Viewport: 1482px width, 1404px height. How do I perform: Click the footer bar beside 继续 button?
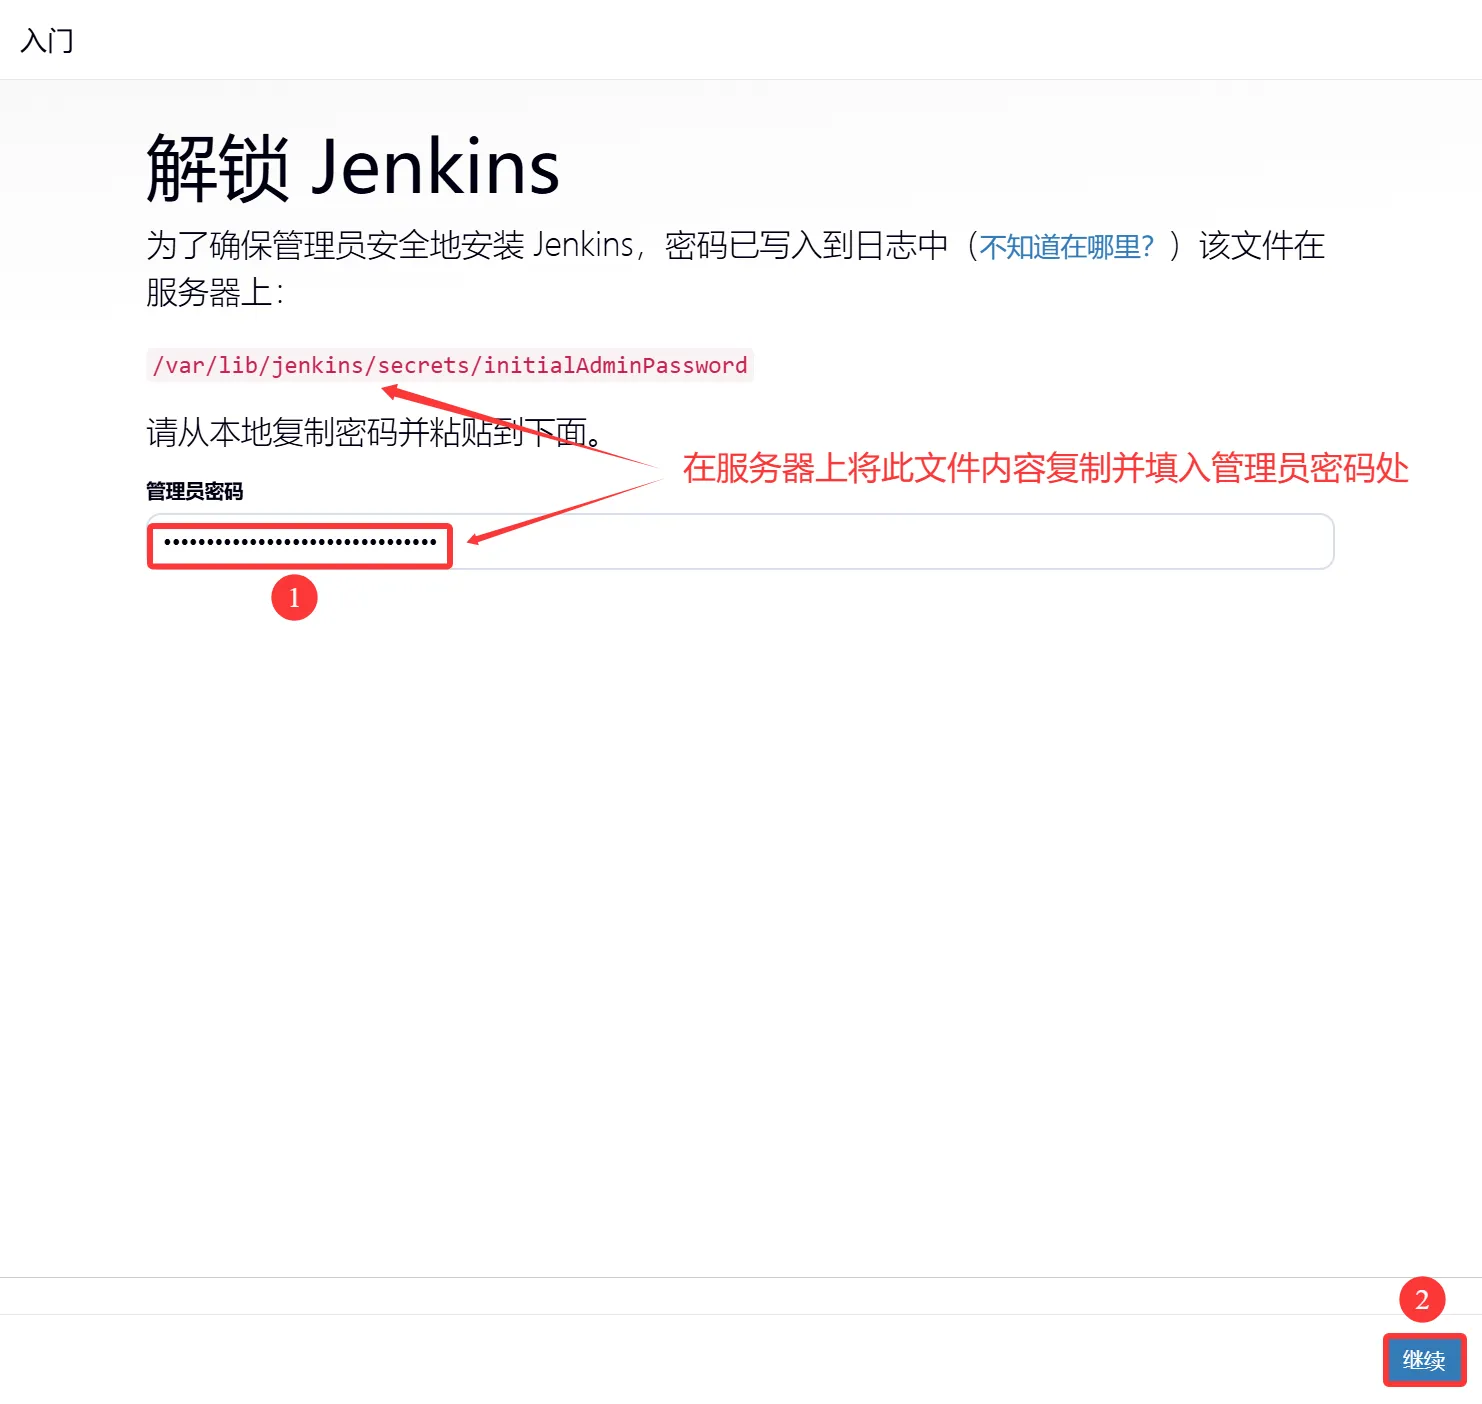click(690, 1359)
